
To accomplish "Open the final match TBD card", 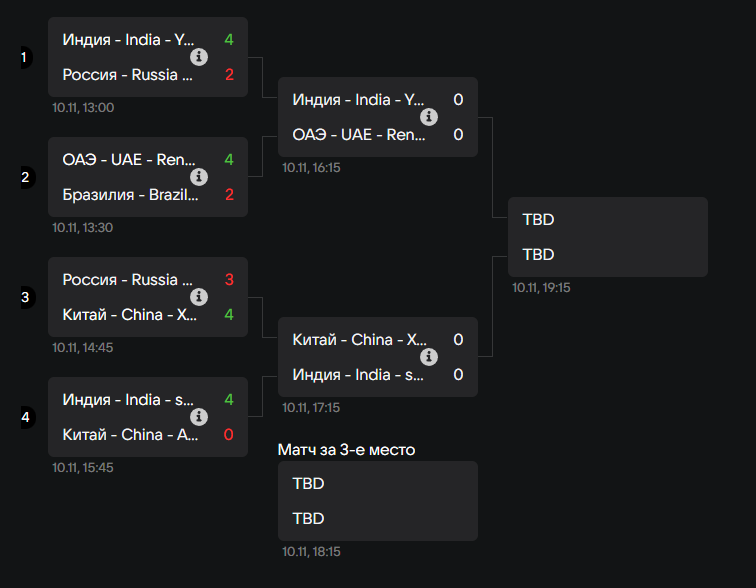I will [608, 237].
